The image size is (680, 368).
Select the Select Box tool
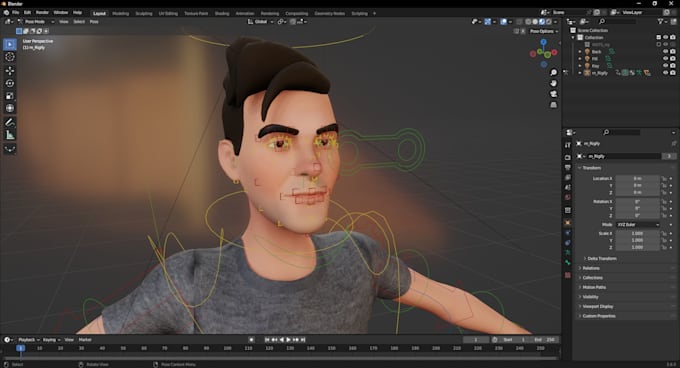[10, 44]
